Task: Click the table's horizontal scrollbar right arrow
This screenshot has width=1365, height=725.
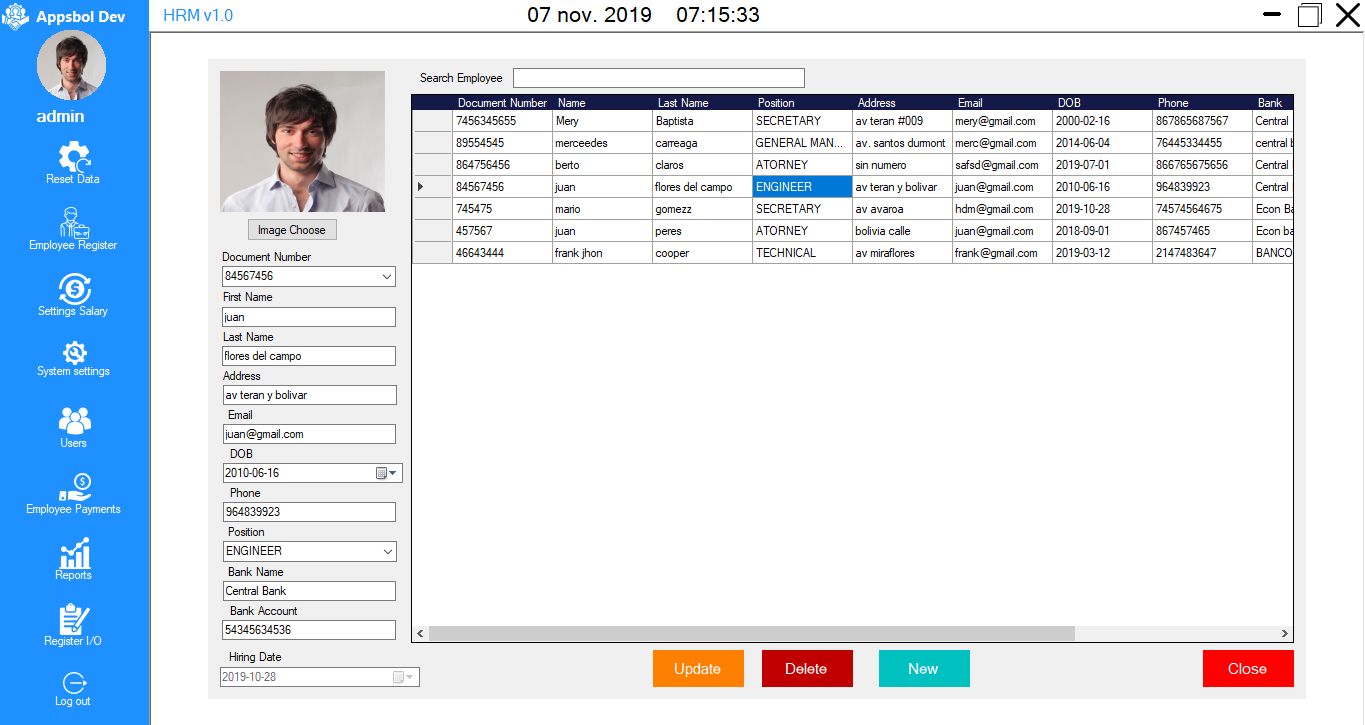Action: tap(1285, 634)
